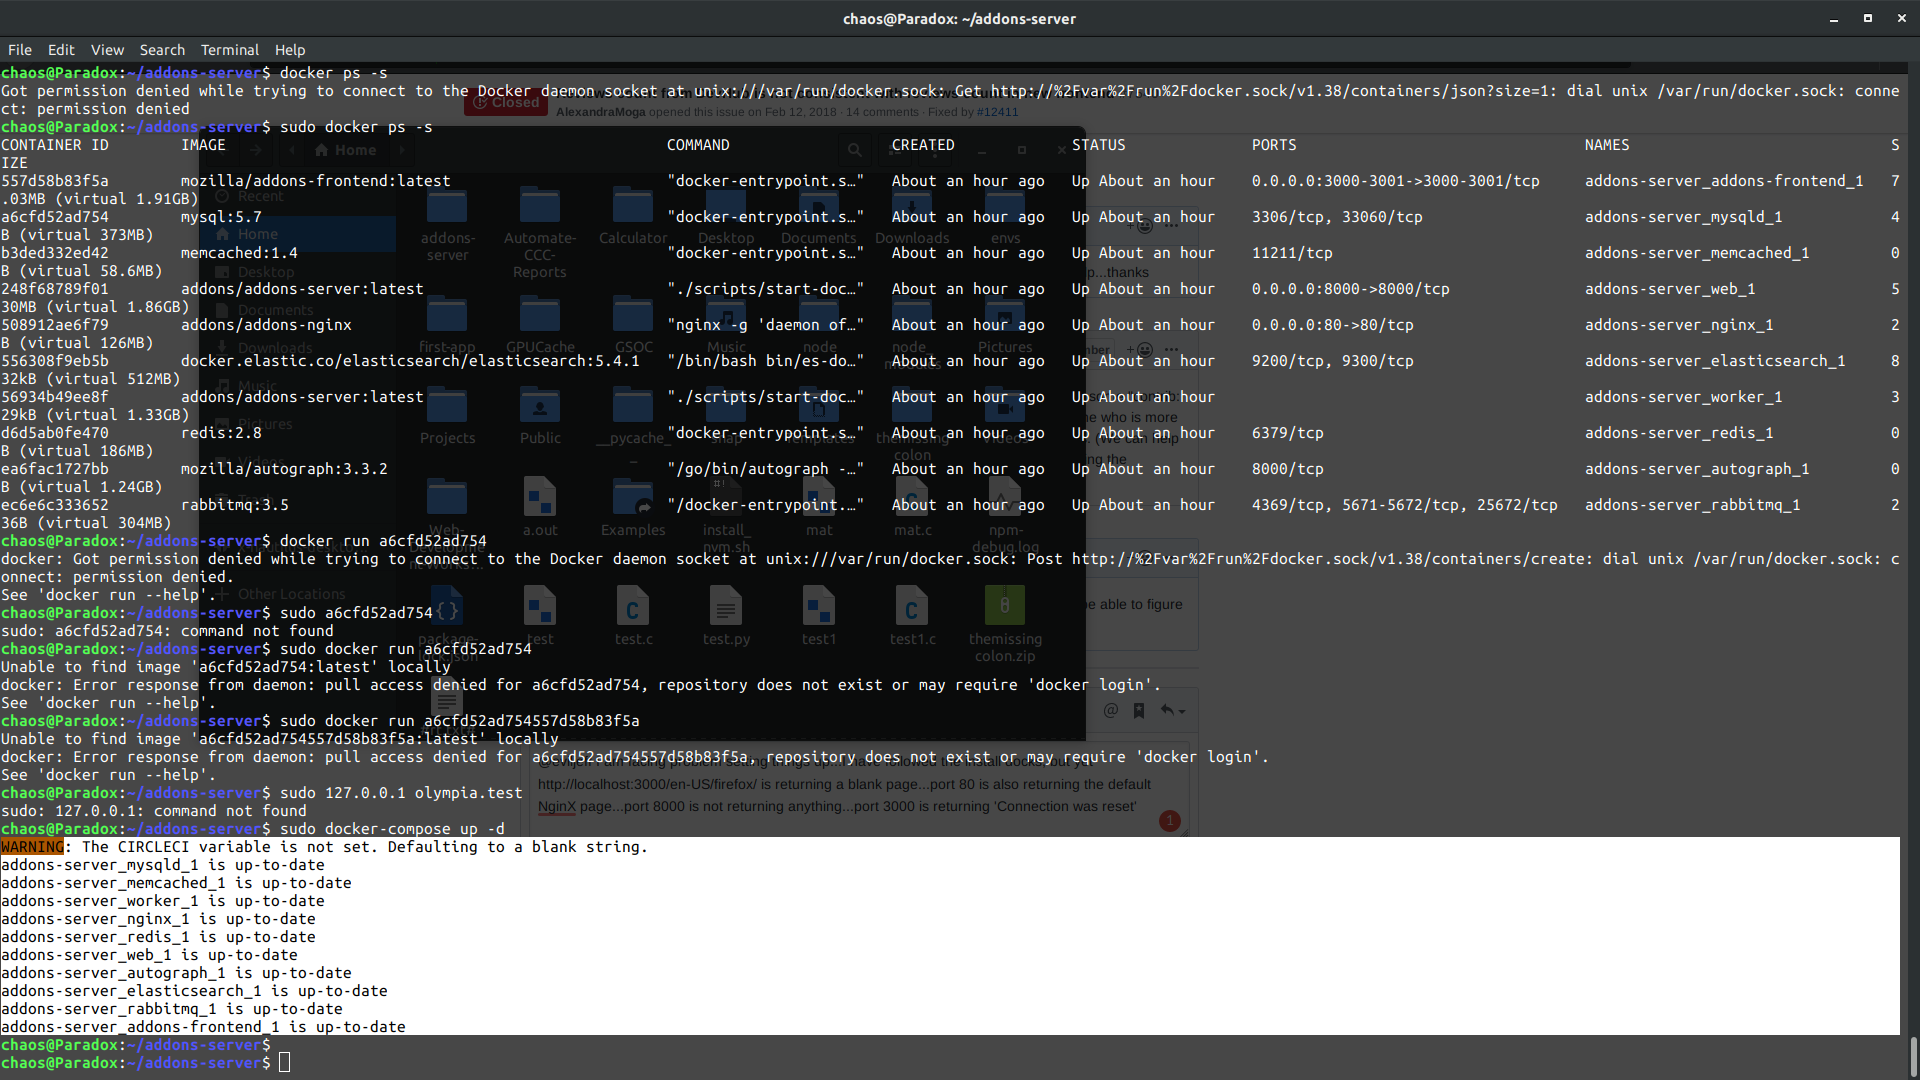Open the Terminal menu
Screen dimensions: 1920x1080
click(230, 50)
